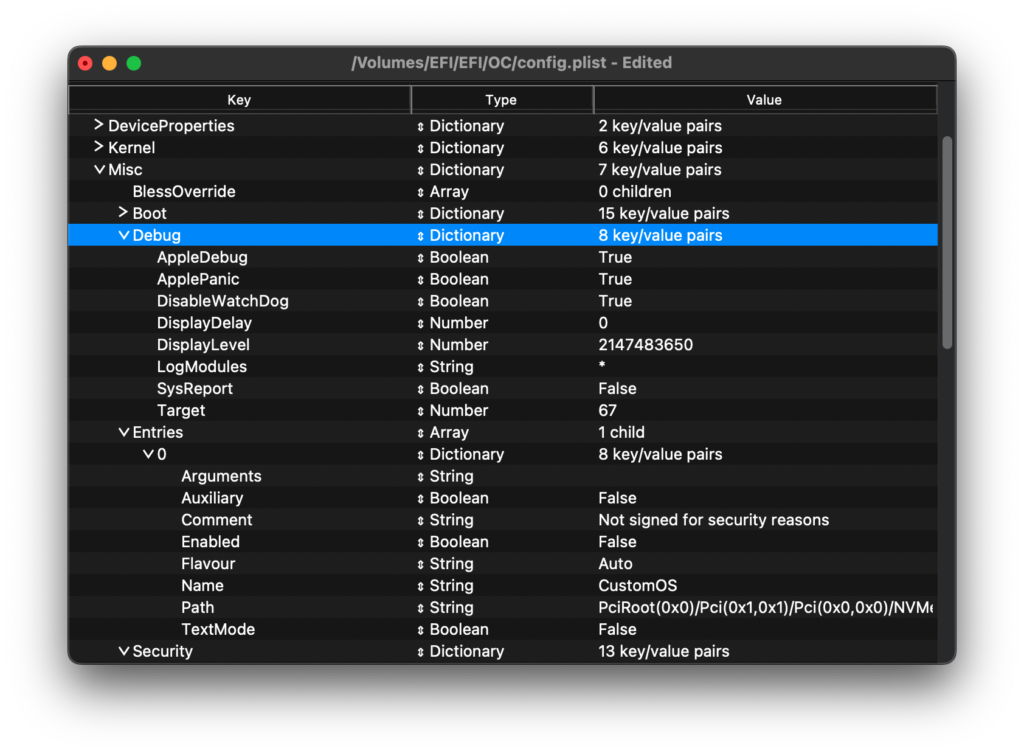This screenshot has height=754, width=1024.
Task: Select the DisplayDelay key
Action: 204,323
